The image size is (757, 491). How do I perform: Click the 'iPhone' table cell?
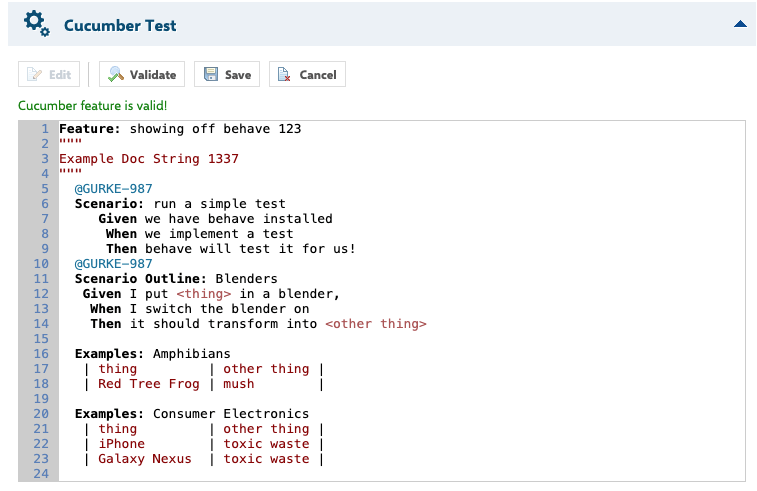coord(121,444)
